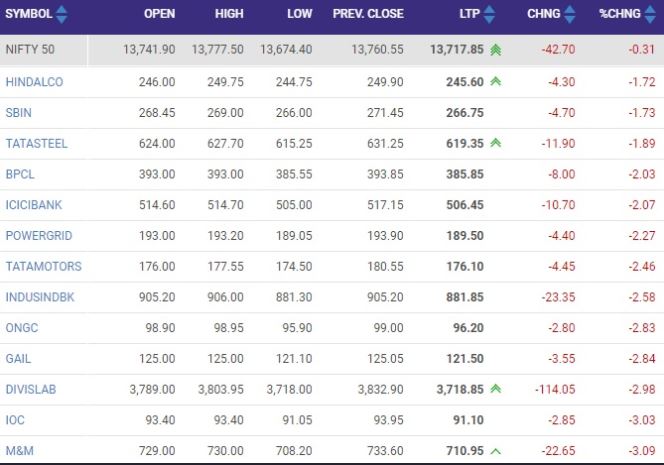664x465 pixels.
Task: Click the sort arrows beside SYMBOL header
Action: pyautogui.click(x=62, y=15)
